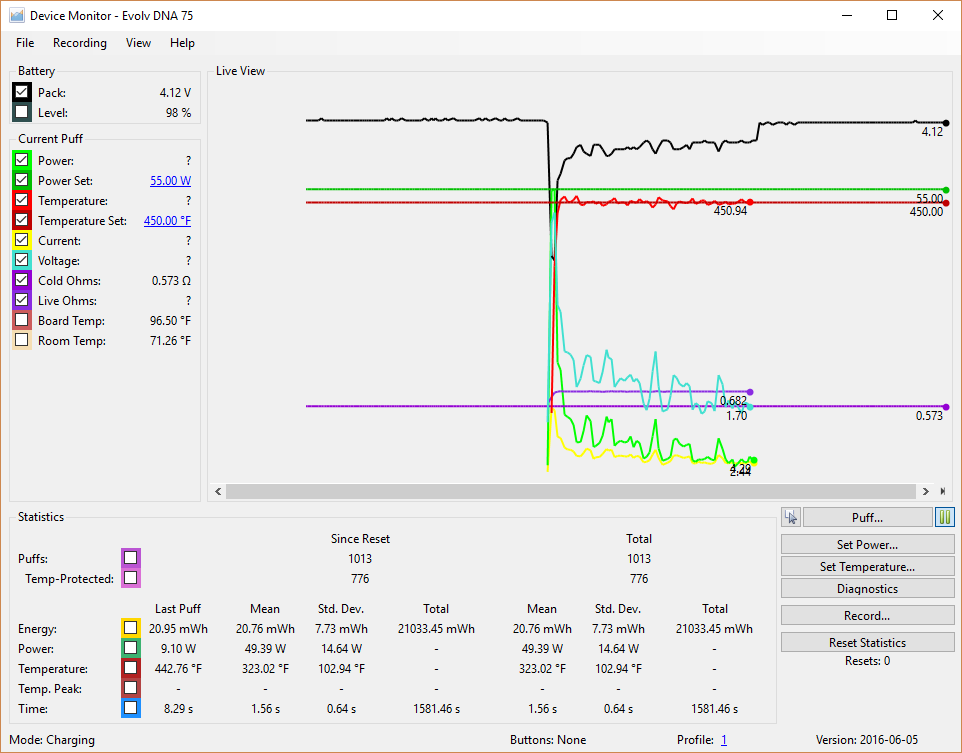962x753 pixels.
Task: Click the 55.00 W Power Set link
Action: (170, 181)
